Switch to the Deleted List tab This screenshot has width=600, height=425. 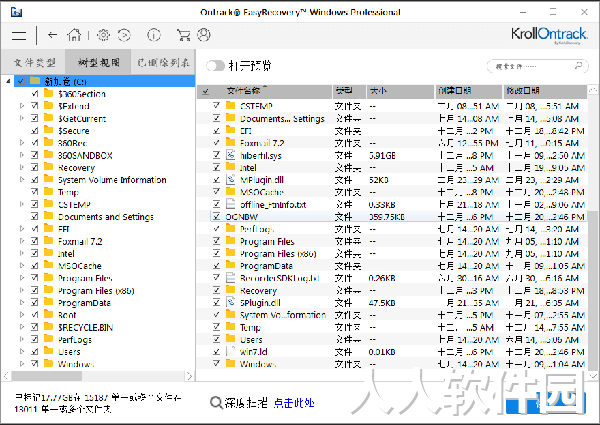(x=163, y=62)
